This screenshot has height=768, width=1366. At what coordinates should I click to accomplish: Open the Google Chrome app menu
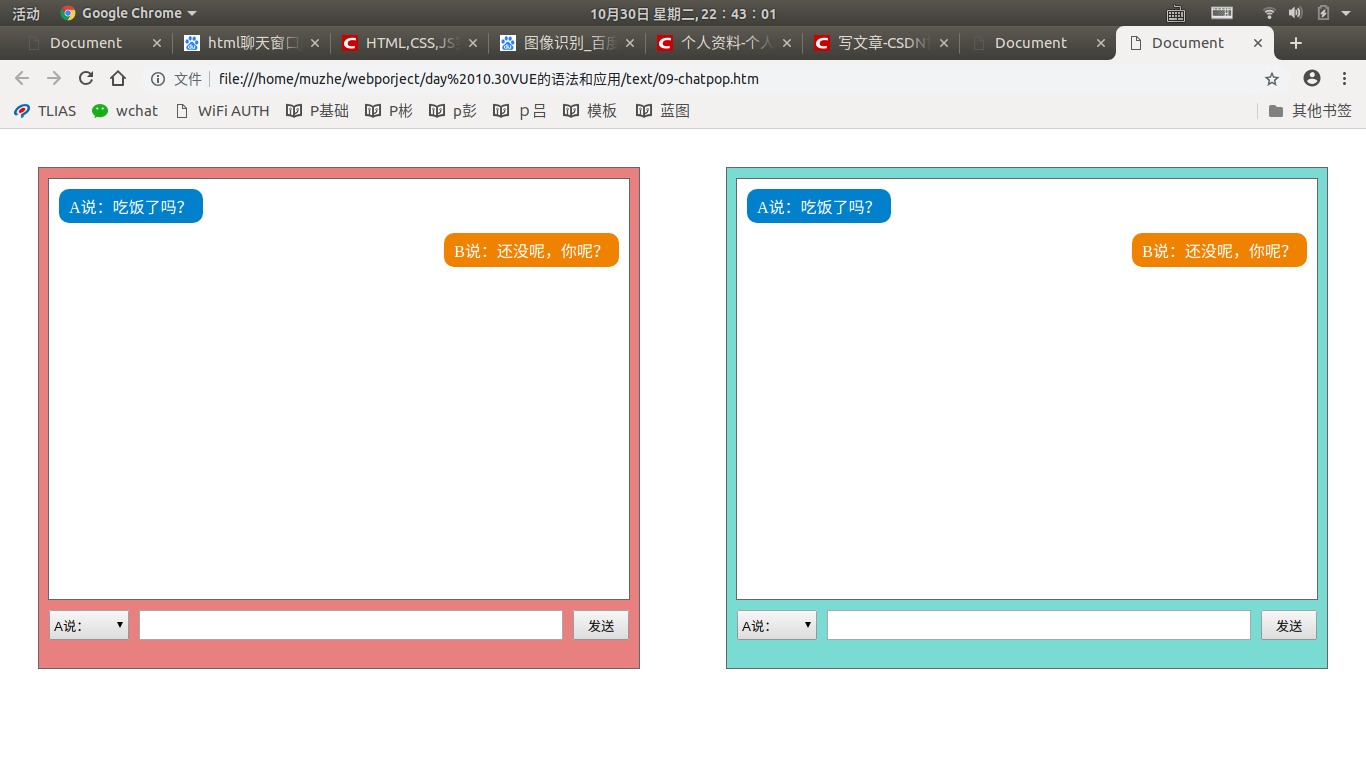tap(128, 13)
